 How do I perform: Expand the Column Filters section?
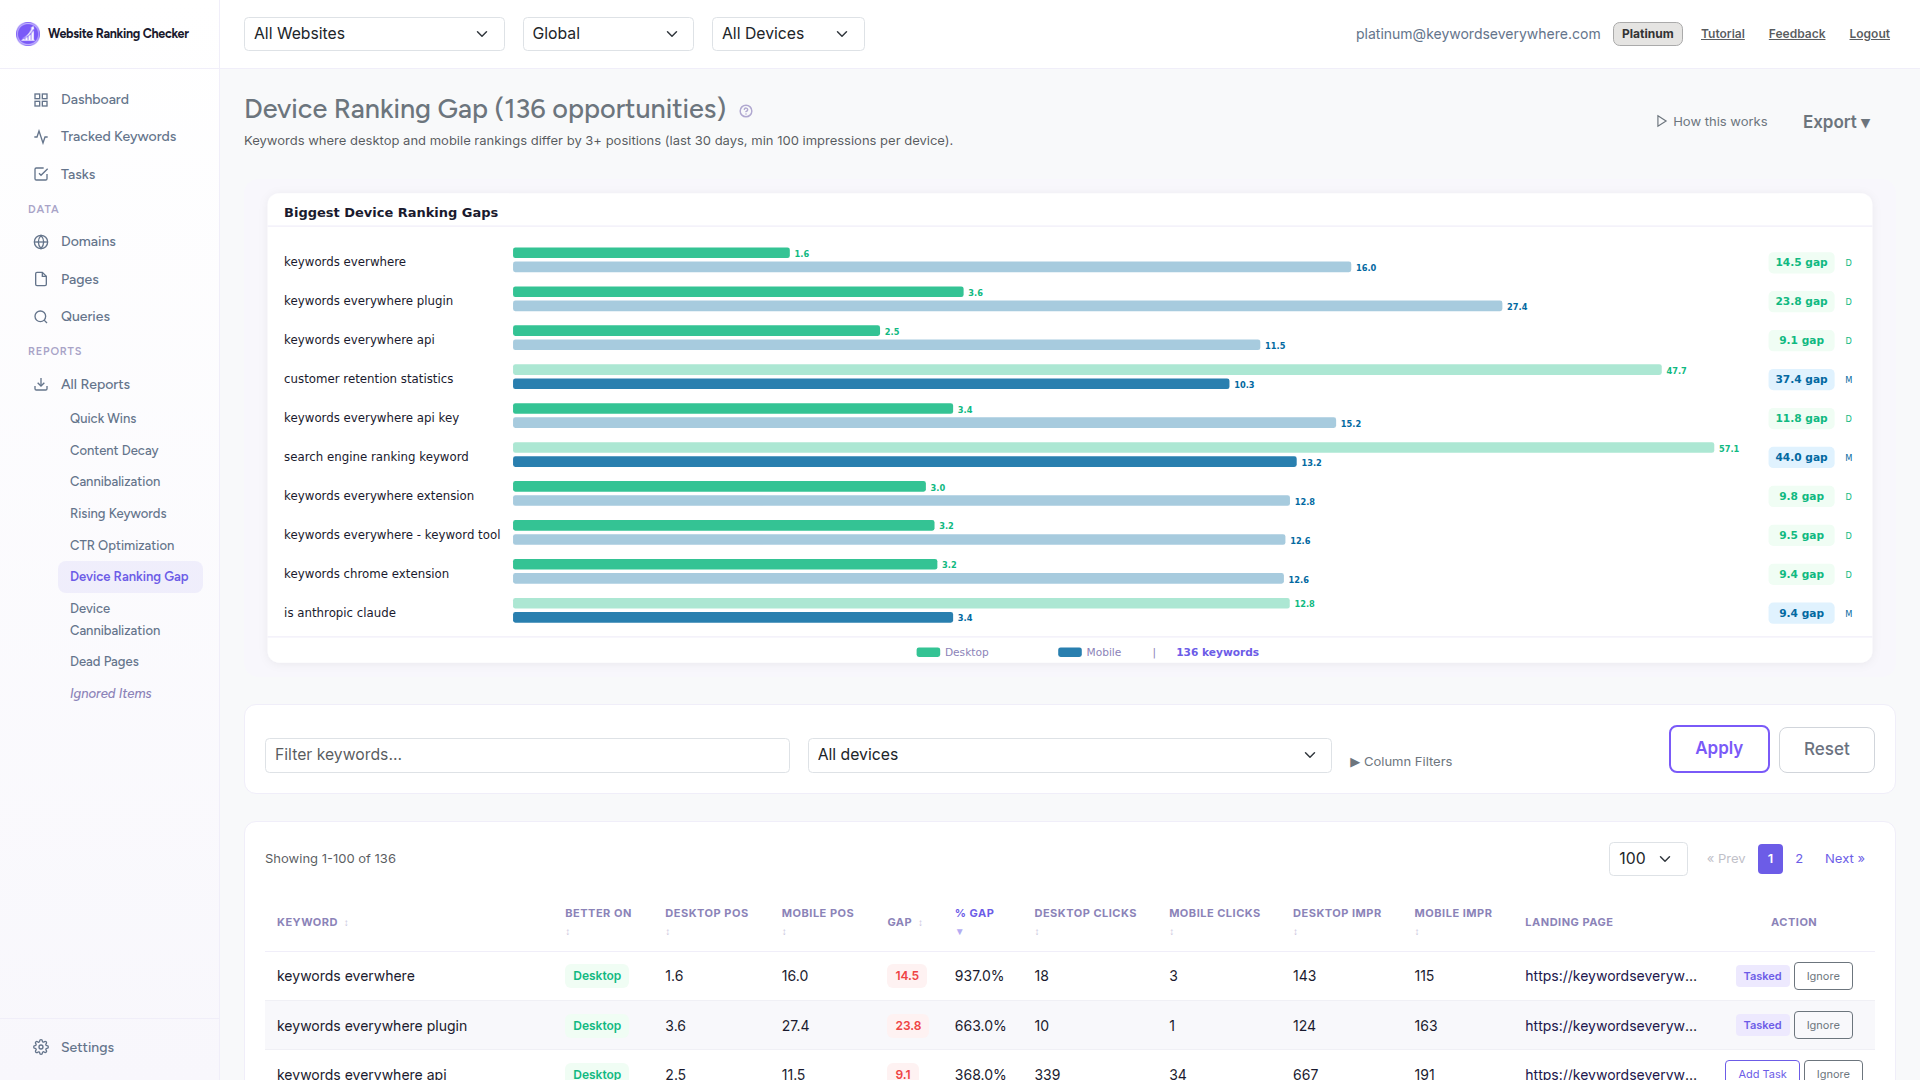[1400, 761]
